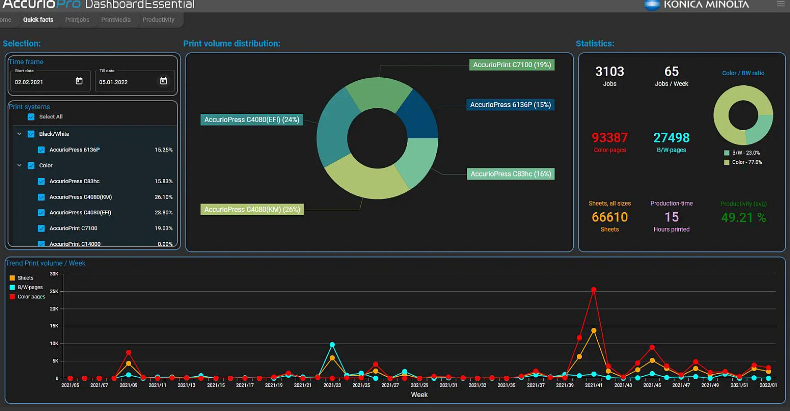Click the 2021/41 week axis label

click(594, 385)
